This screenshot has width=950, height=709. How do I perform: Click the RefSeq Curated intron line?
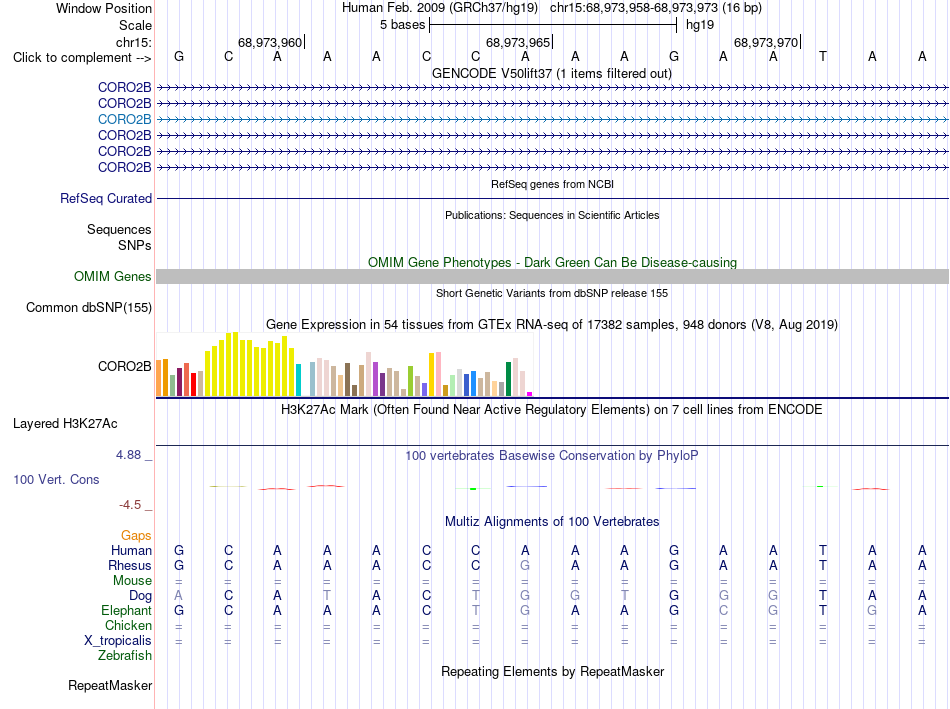tap(552, 198)
